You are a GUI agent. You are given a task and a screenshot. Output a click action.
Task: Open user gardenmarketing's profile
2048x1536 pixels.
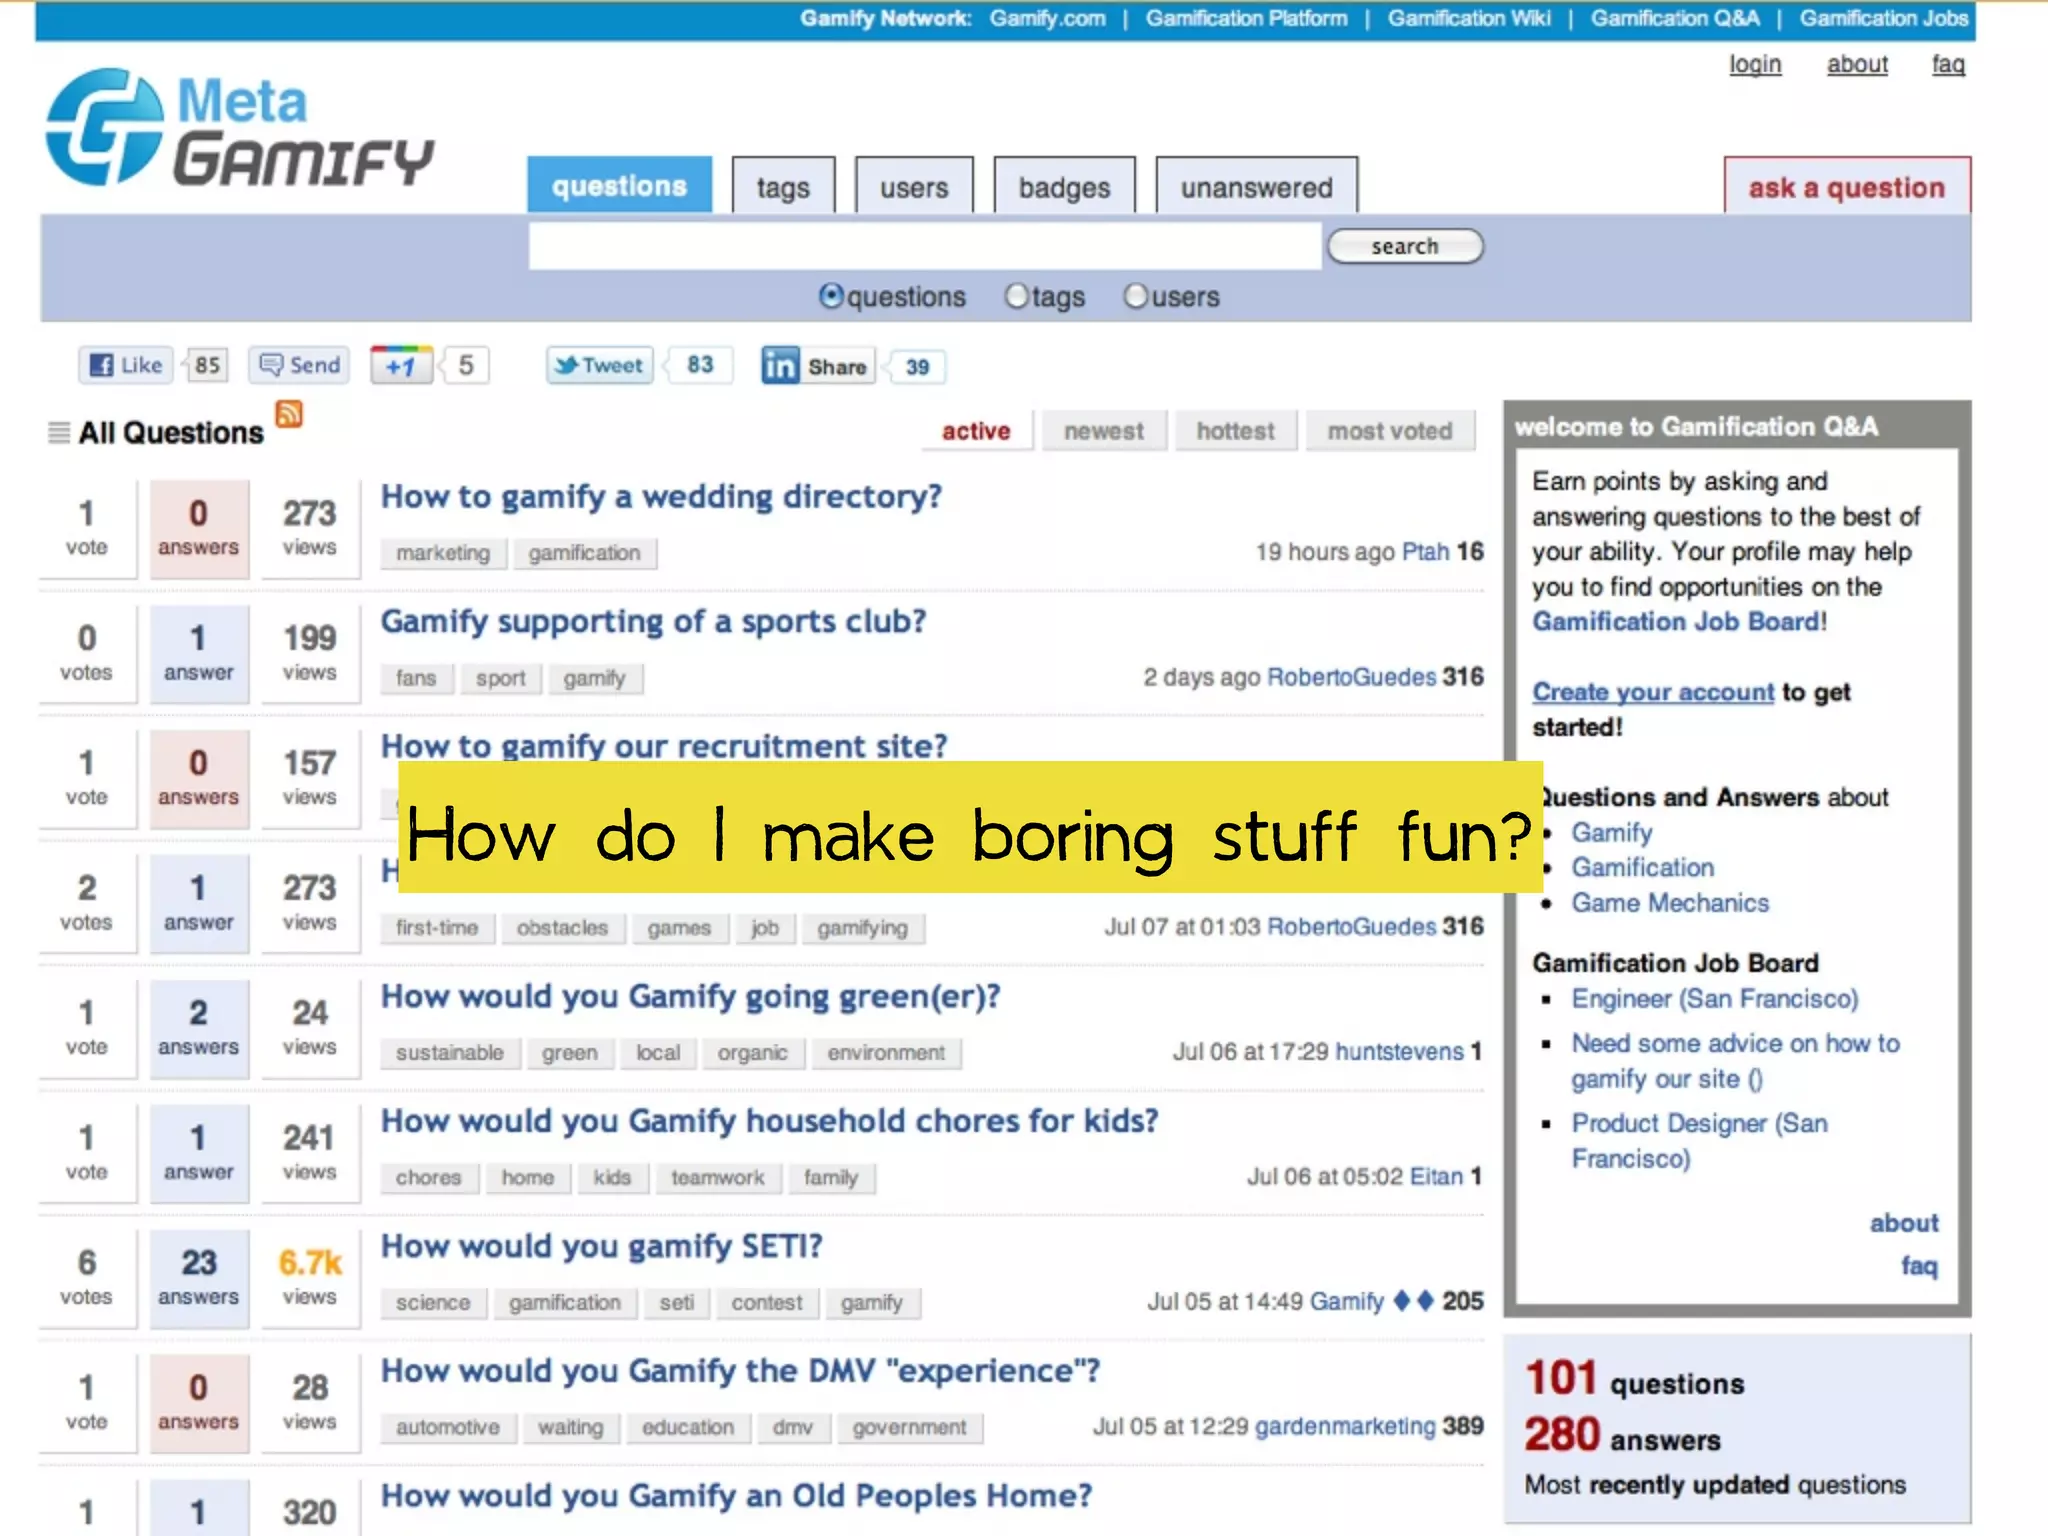click(1345, 1426)
